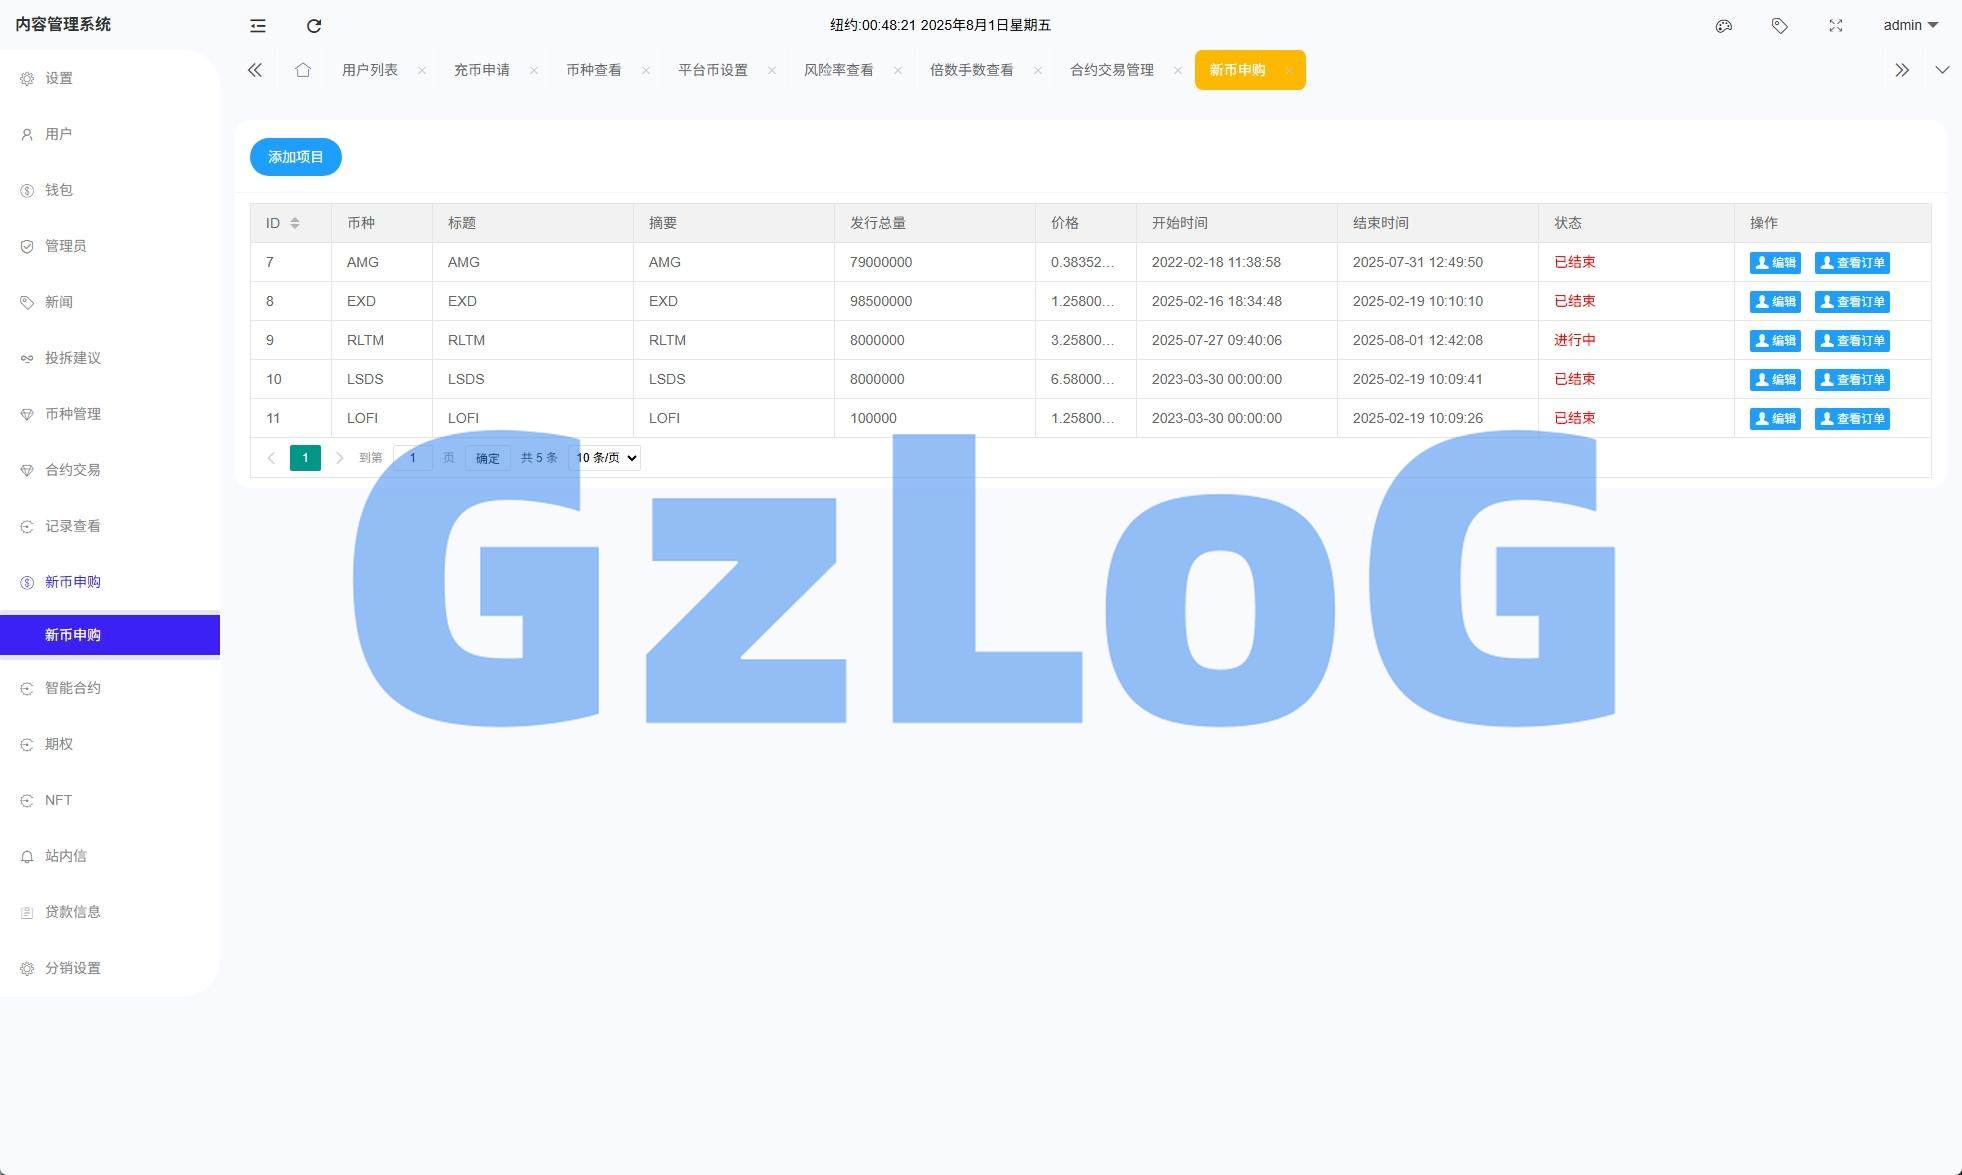Close the 用户列表 tab
Screen dimensions: 1962x1175
coord(422,70)
